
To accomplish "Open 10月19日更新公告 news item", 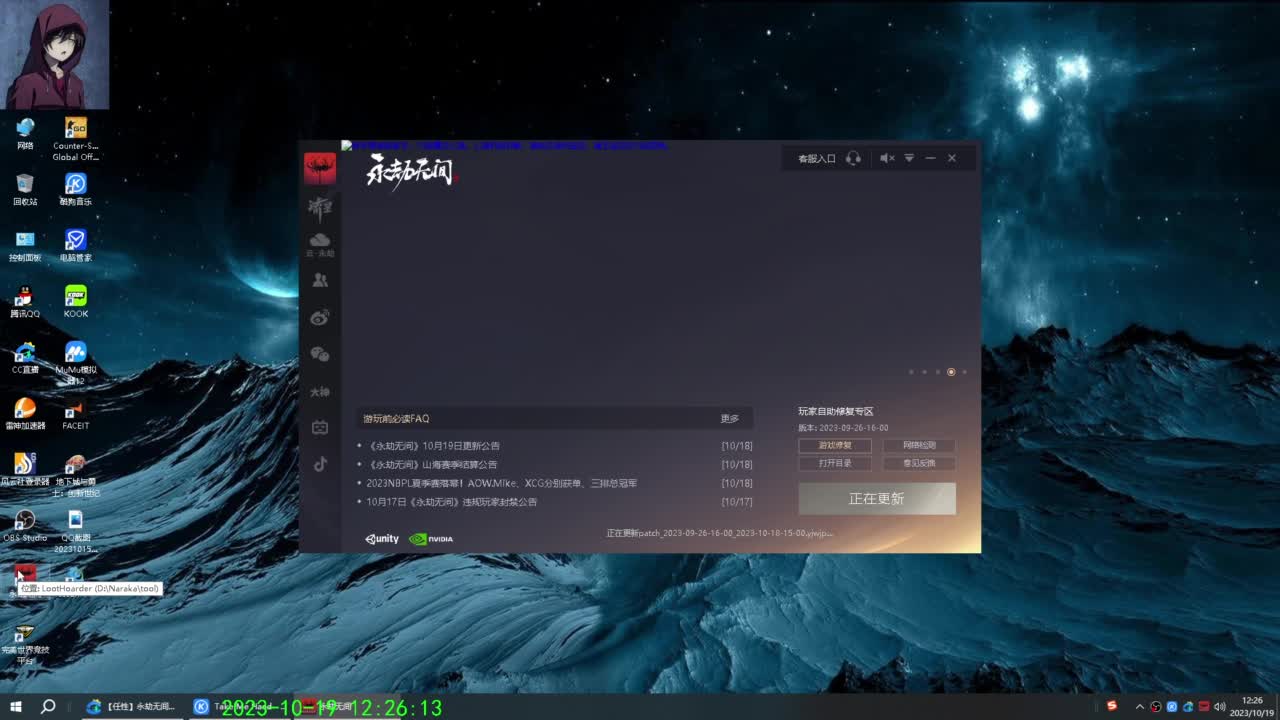I will click(433, 446).
